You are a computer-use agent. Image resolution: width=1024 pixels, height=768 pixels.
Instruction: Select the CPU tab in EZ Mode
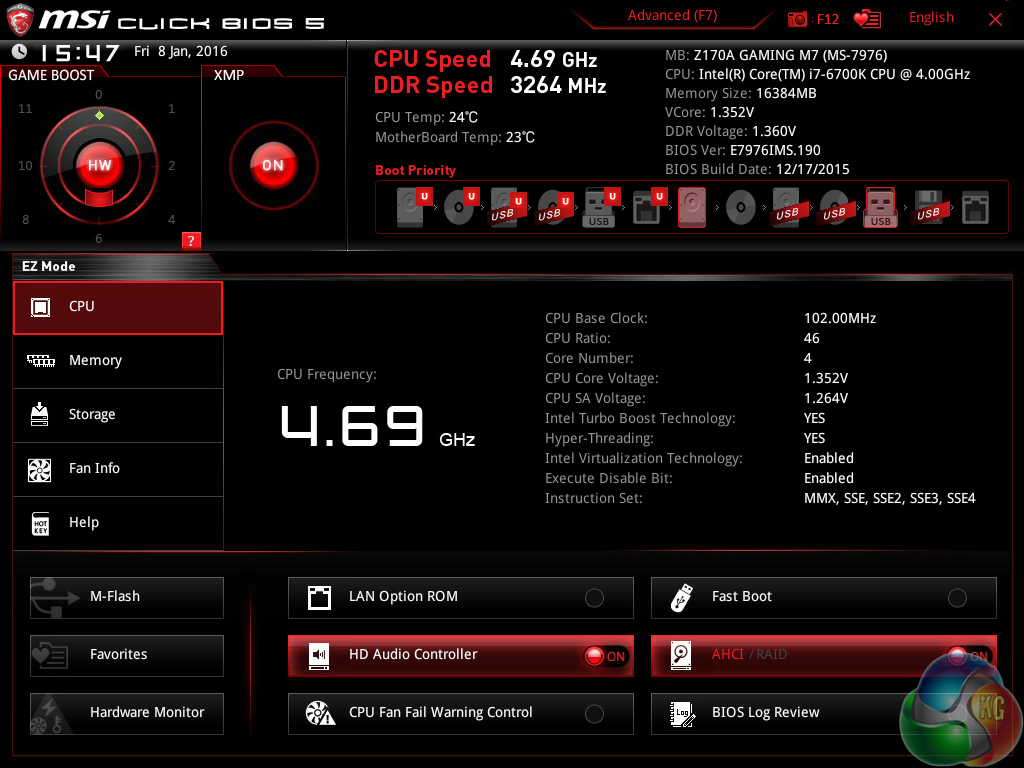tap(118, 308)
